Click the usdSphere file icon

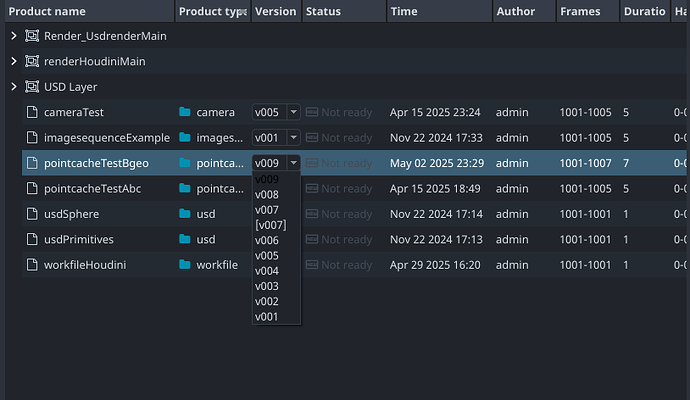pos(32,214)
